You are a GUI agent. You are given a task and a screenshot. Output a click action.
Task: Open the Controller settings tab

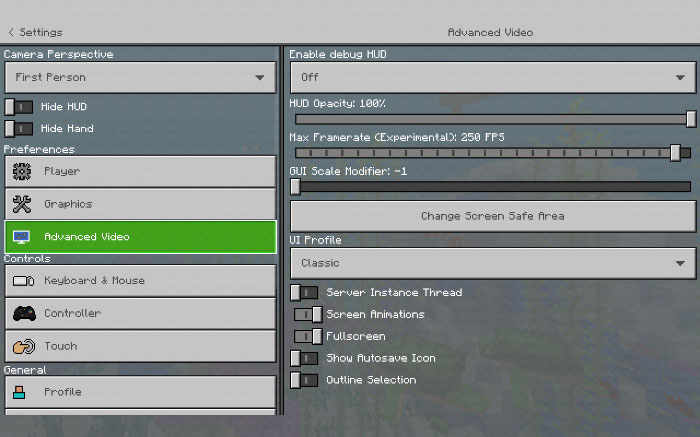pyautogui.click(x=141, y=313)
